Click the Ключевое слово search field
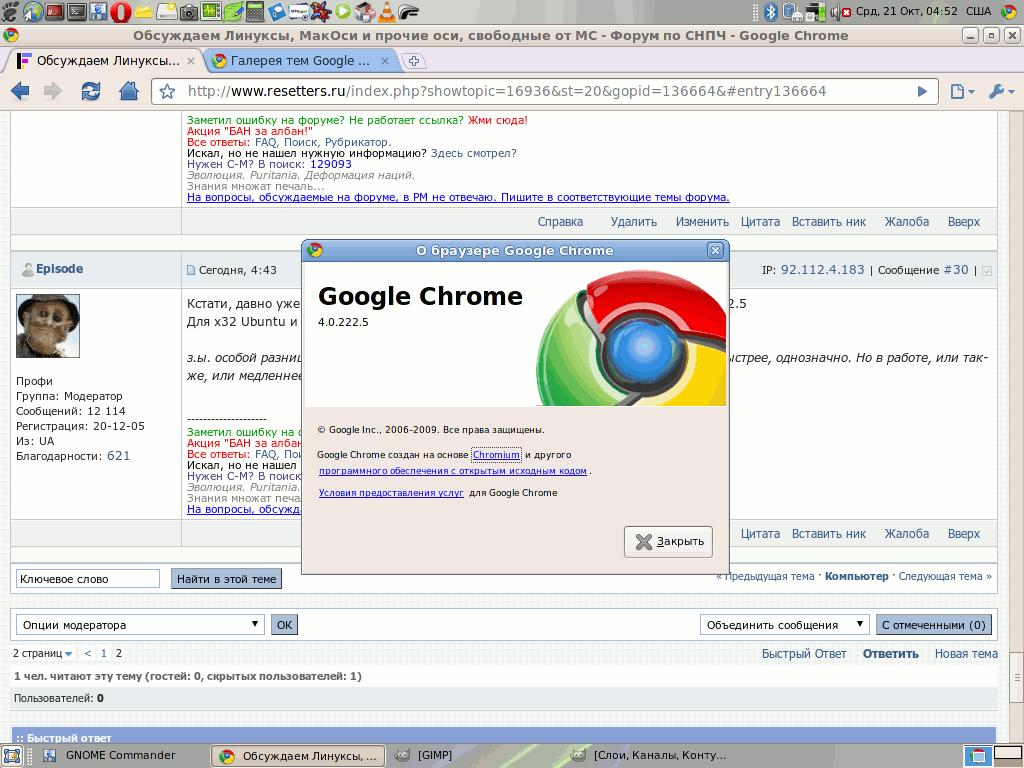 [x=88, y=579]
